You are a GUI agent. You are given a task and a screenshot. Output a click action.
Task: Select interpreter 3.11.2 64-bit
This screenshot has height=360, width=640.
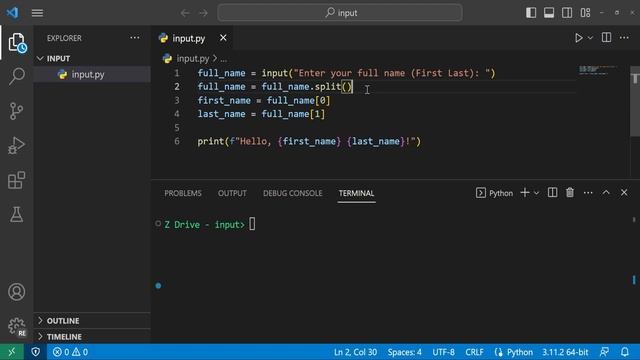pos(565,352)
